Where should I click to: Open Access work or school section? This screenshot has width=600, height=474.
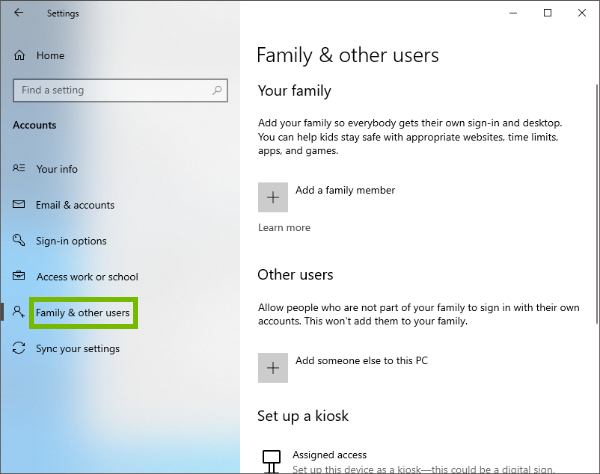[88, 277]
